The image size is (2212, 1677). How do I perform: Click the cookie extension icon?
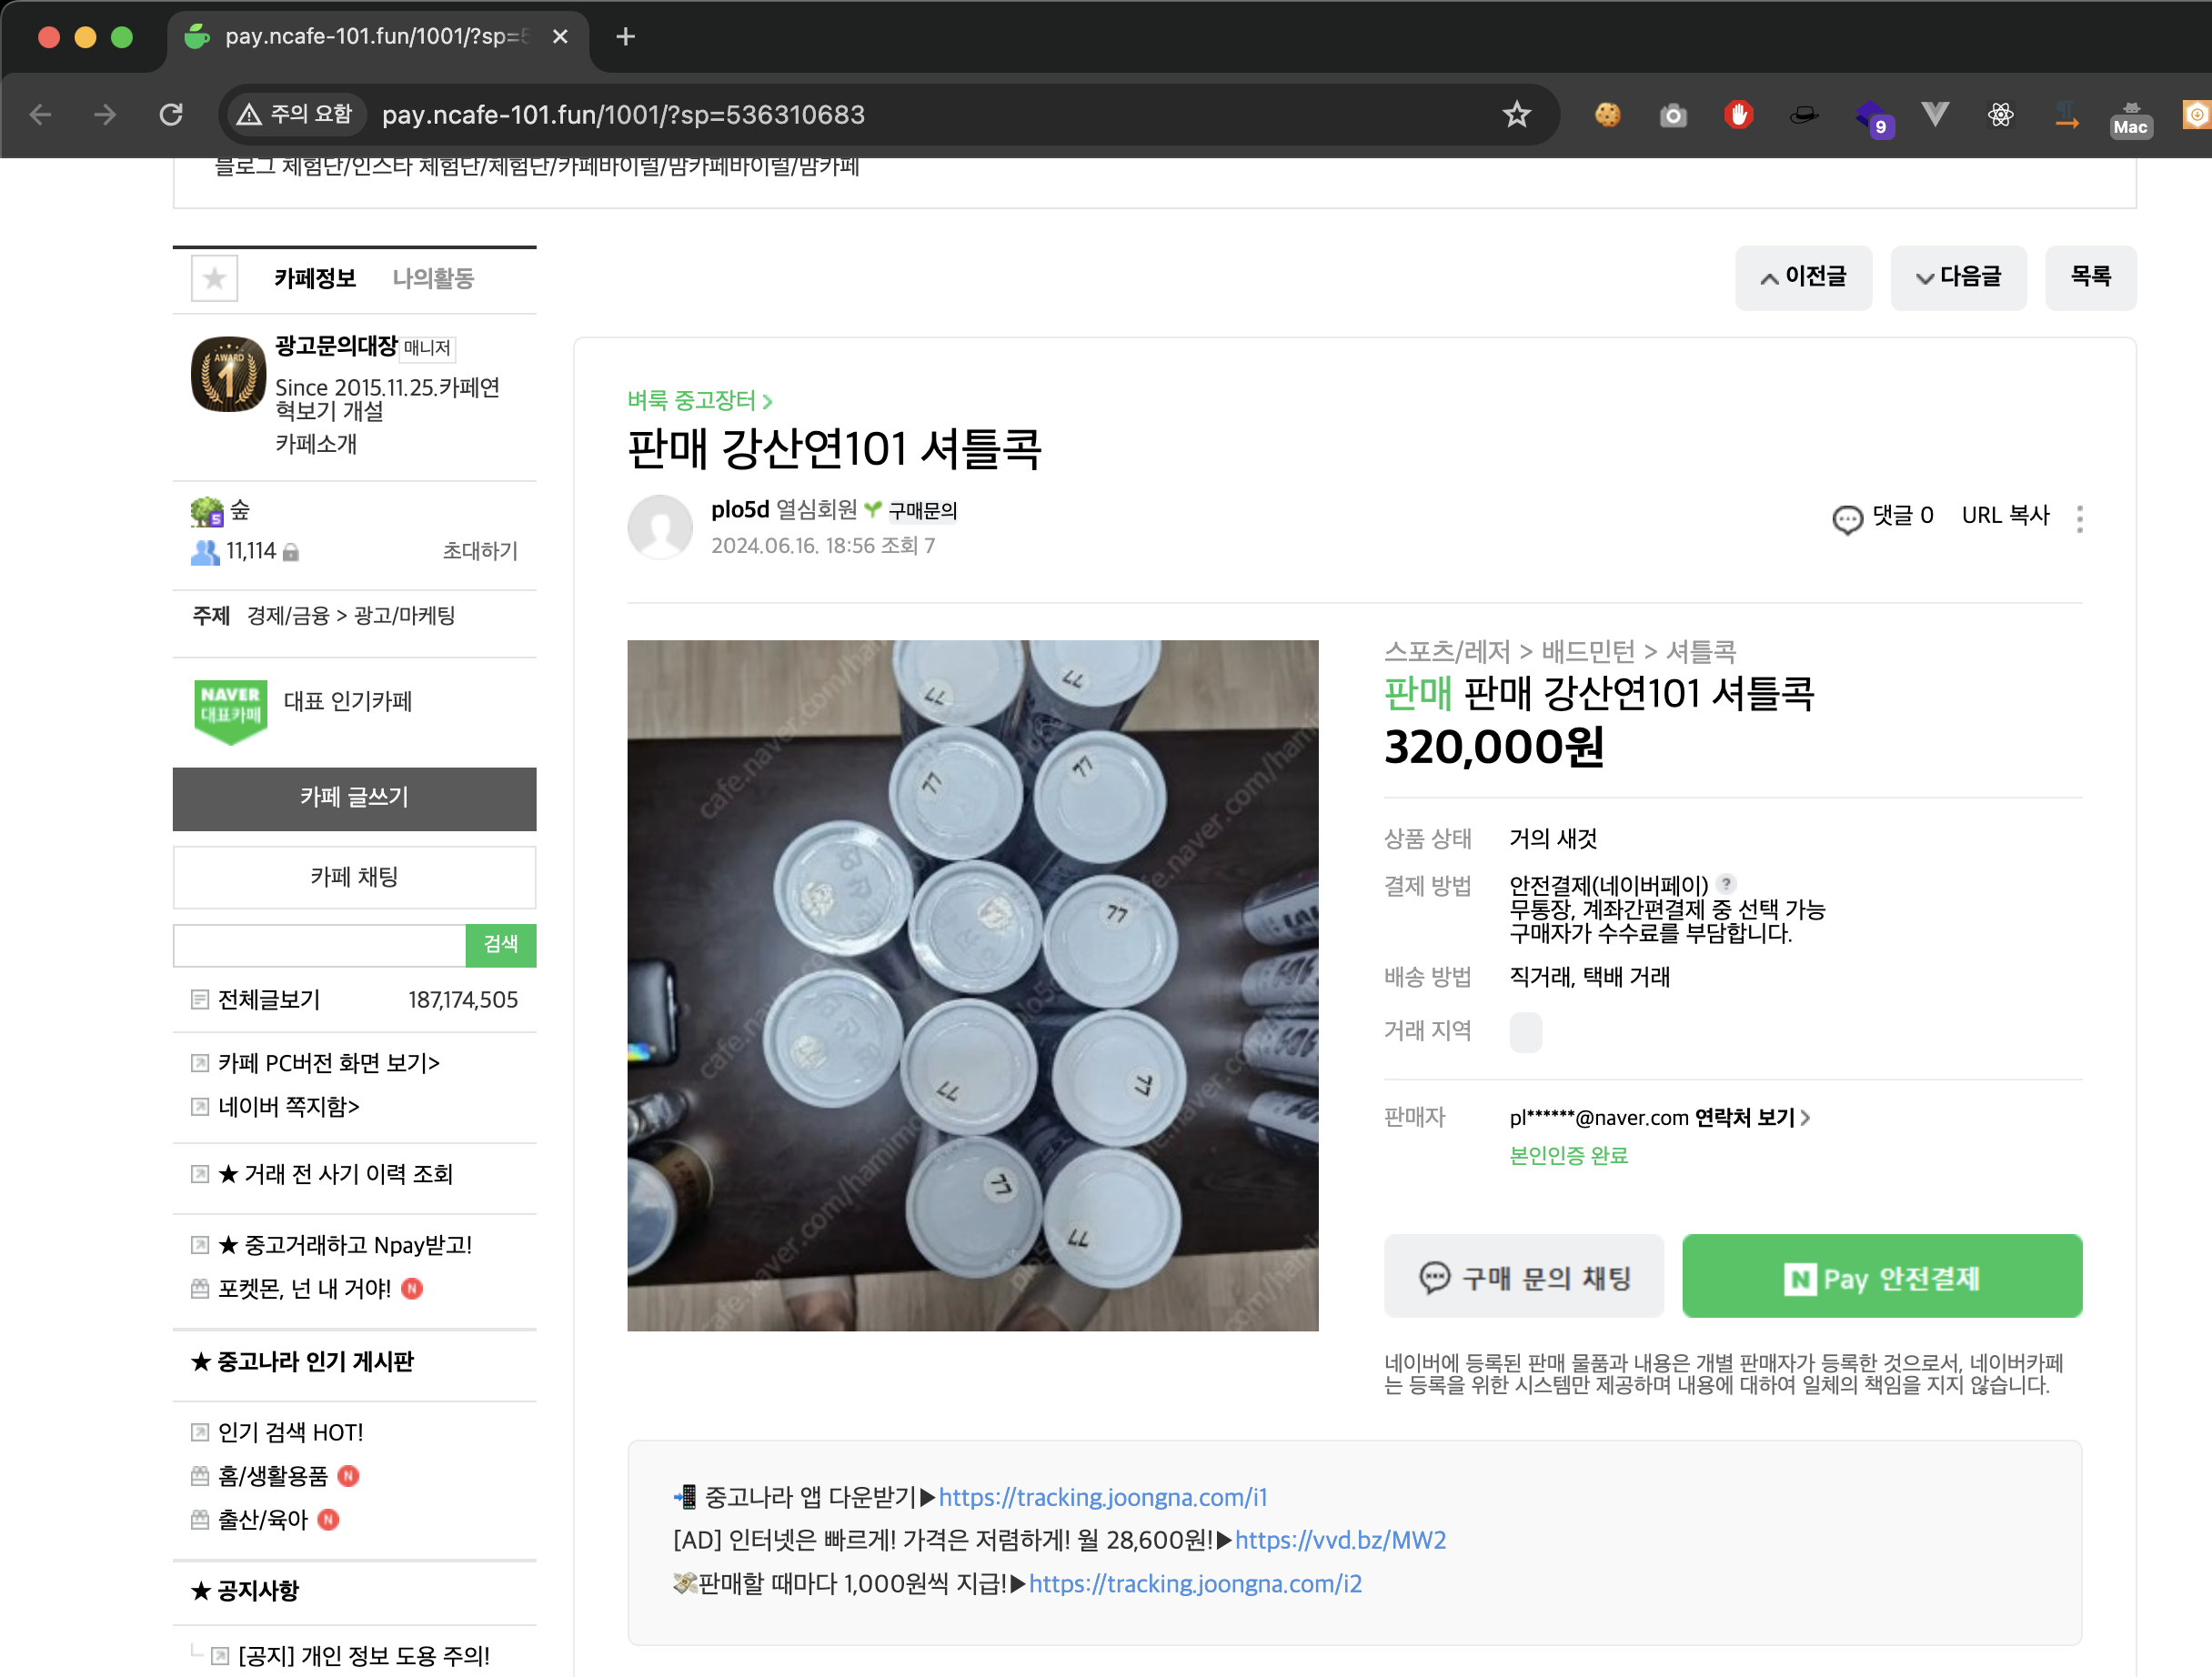click(1607, 115)
